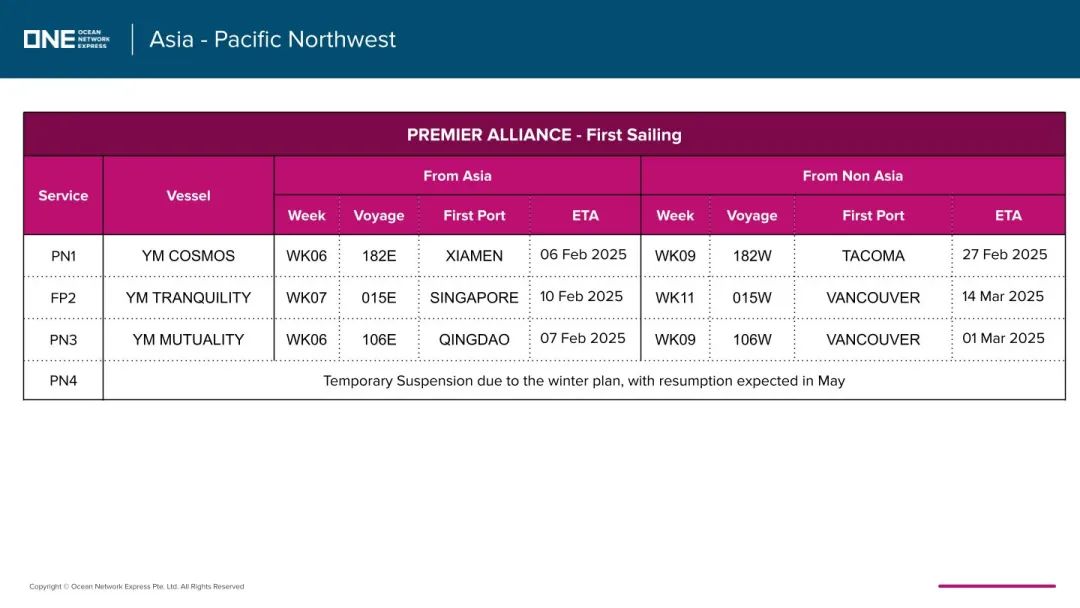Click the 182W voyage cell
Viewport: 1080px width, 608px height.
coord(752,256)
